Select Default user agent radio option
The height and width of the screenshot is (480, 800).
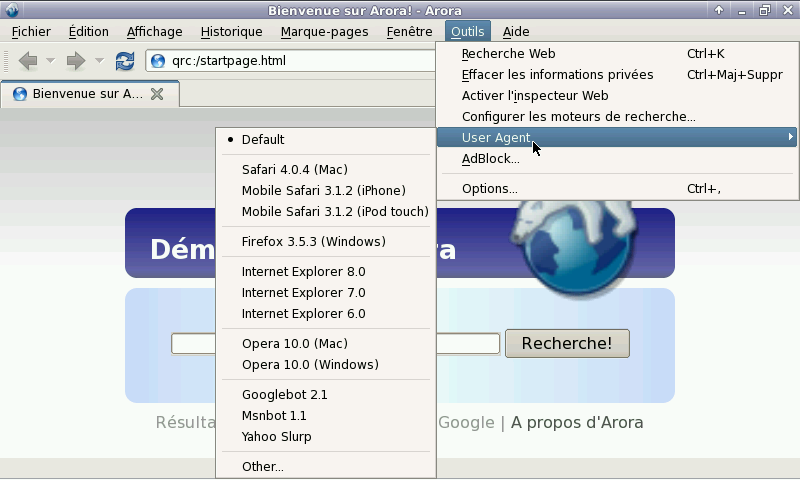point(326,140)
